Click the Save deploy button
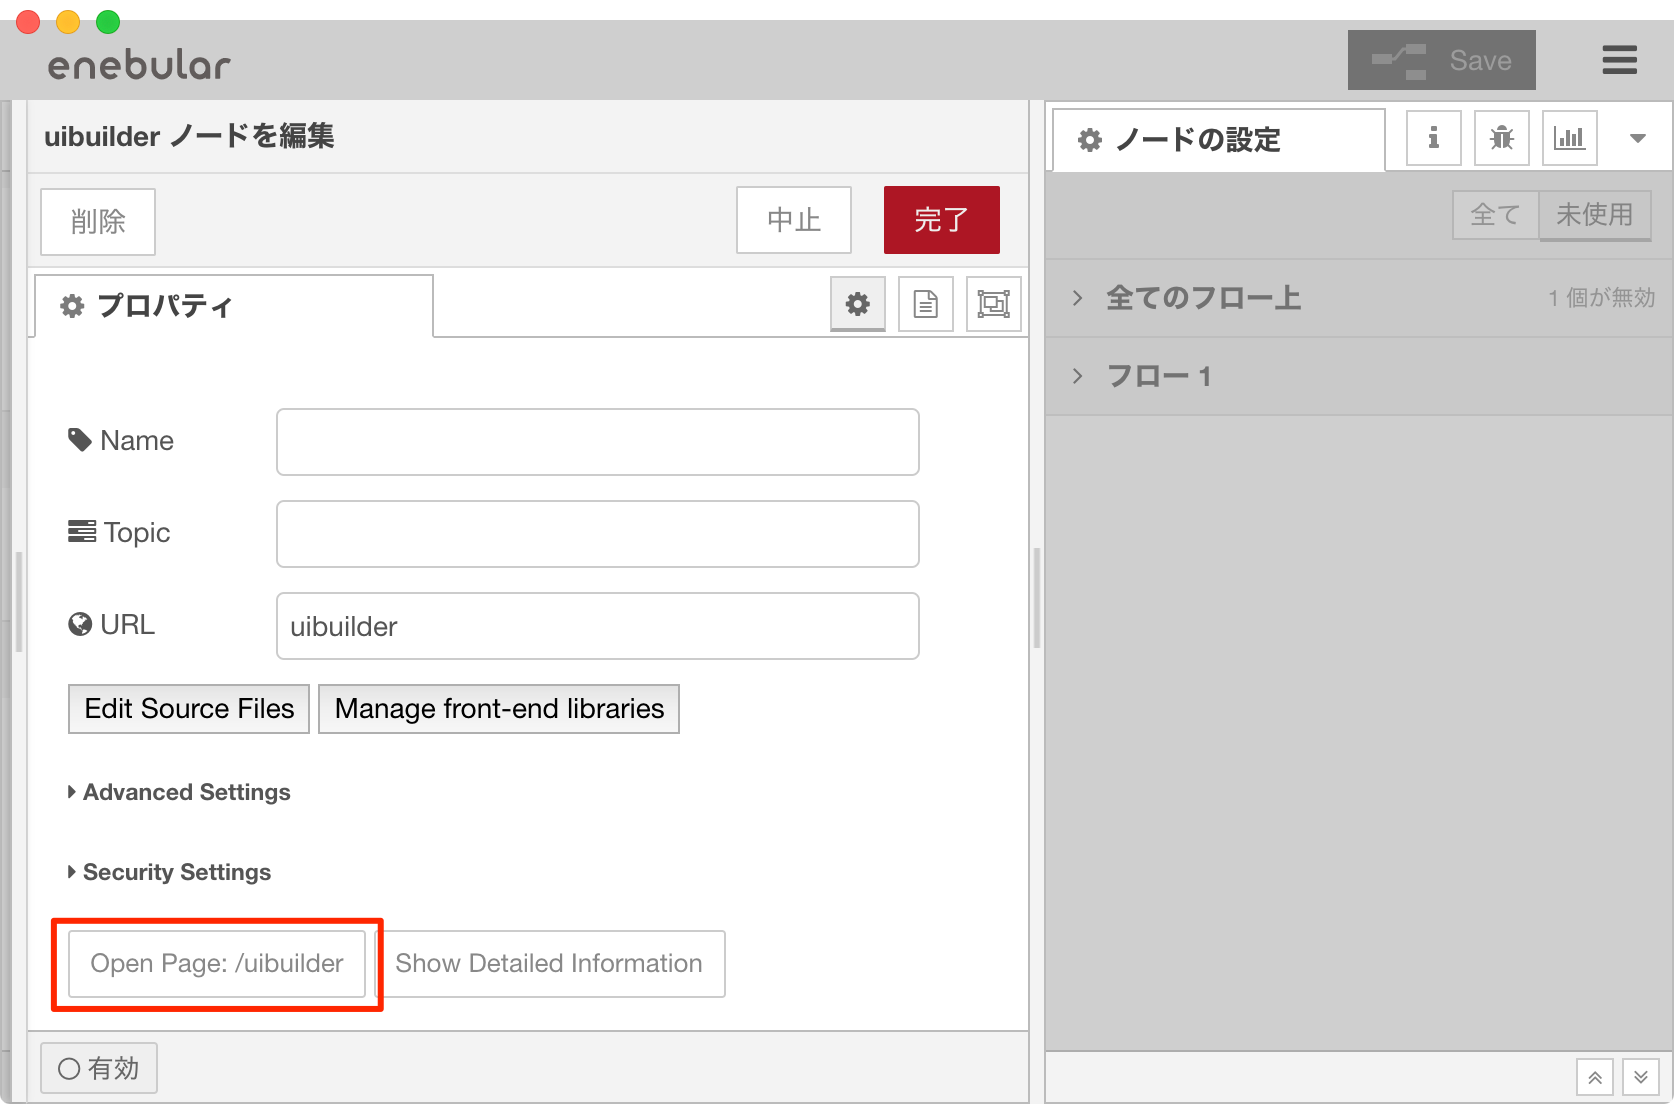The image size is (1674, 1104). [x=1442, y=60]
